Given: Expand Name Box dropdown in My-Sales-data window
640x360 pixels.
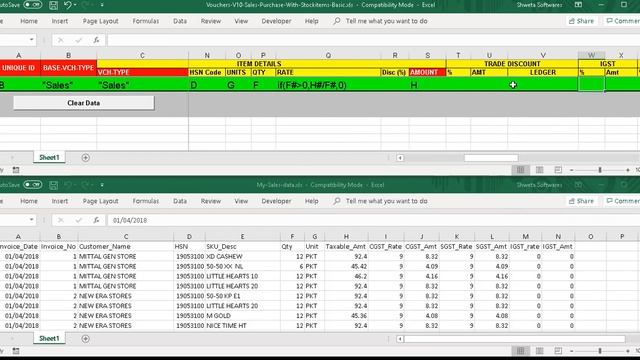Looking at the screenshot, I should tap(31, 220).
